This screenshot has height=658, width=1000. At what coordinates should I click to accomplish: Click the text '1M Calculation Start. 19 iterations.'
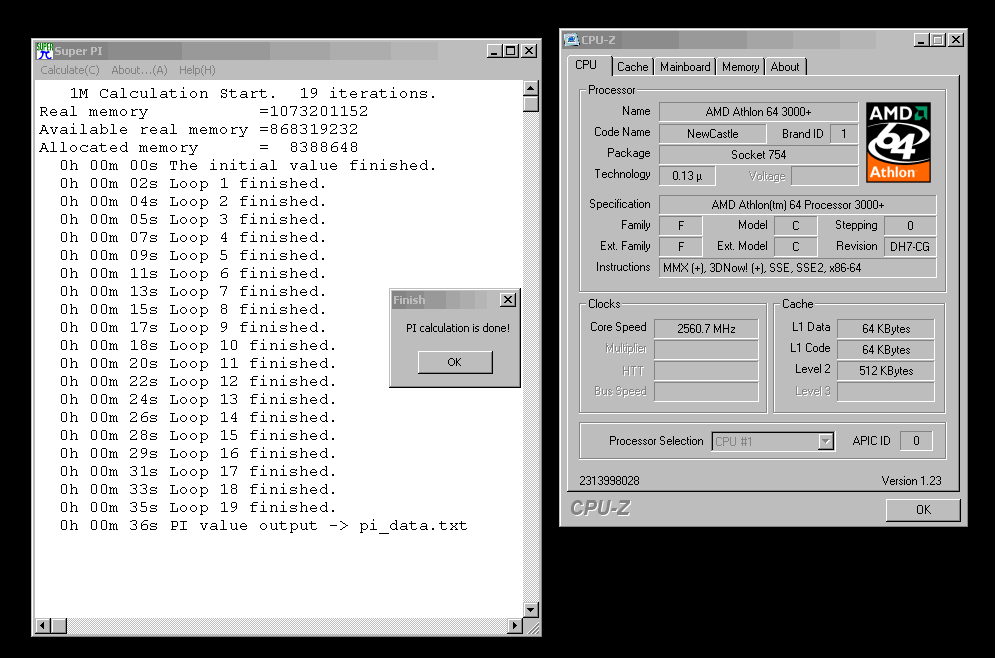(253, 94)
